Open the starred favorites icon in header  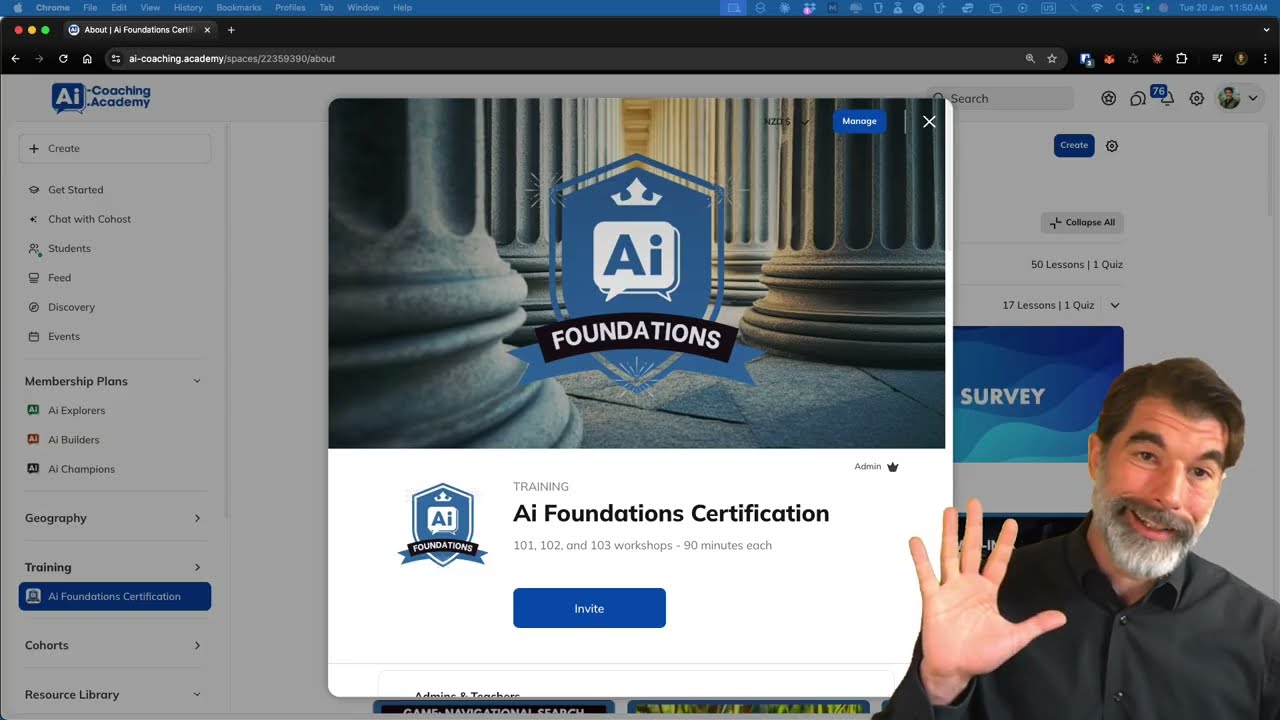tap(1109, 98)
